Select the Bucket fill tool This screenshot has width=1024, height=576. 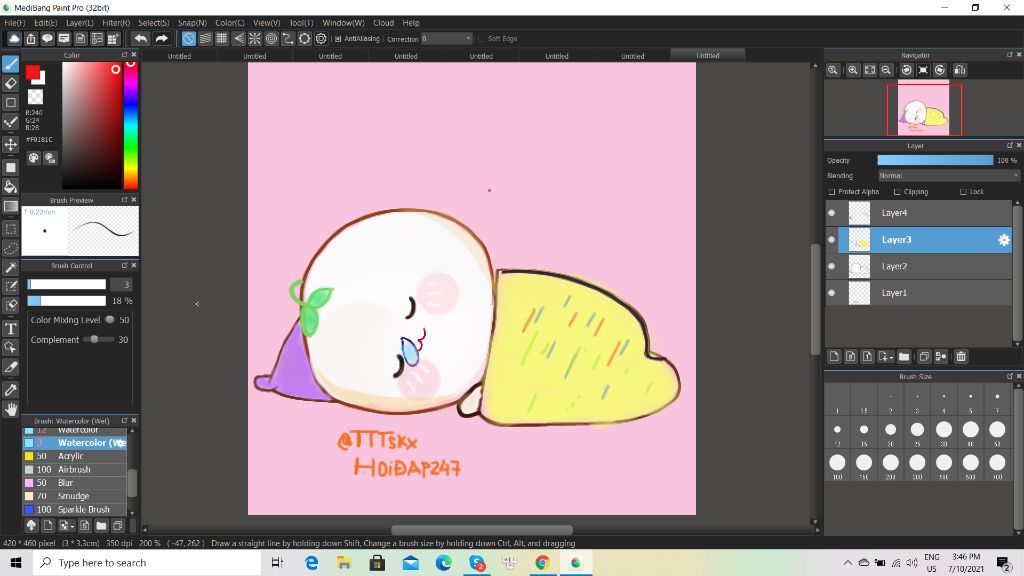point(10,187)
